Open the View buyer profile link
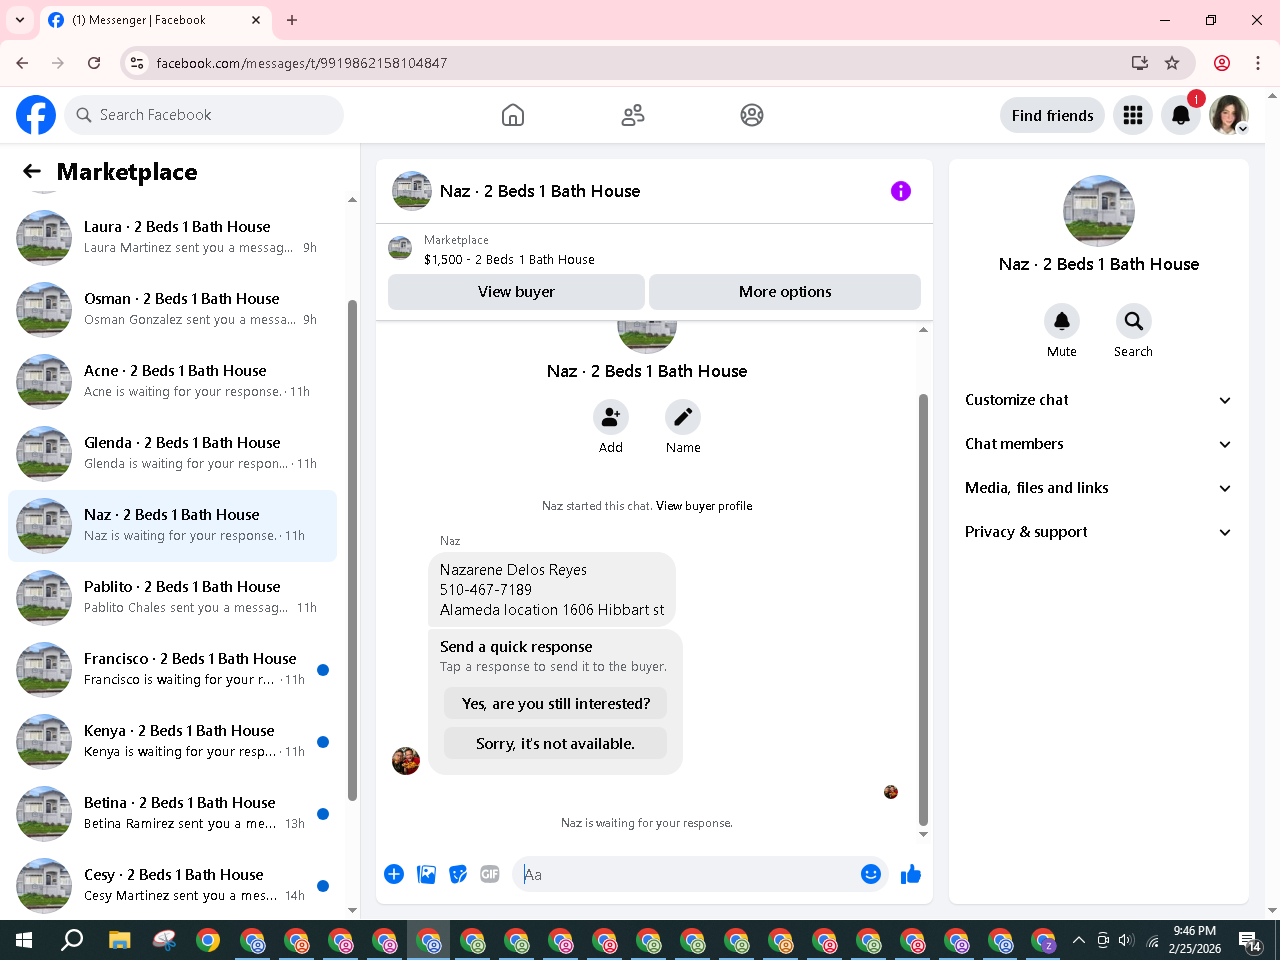 pos(704,506)
